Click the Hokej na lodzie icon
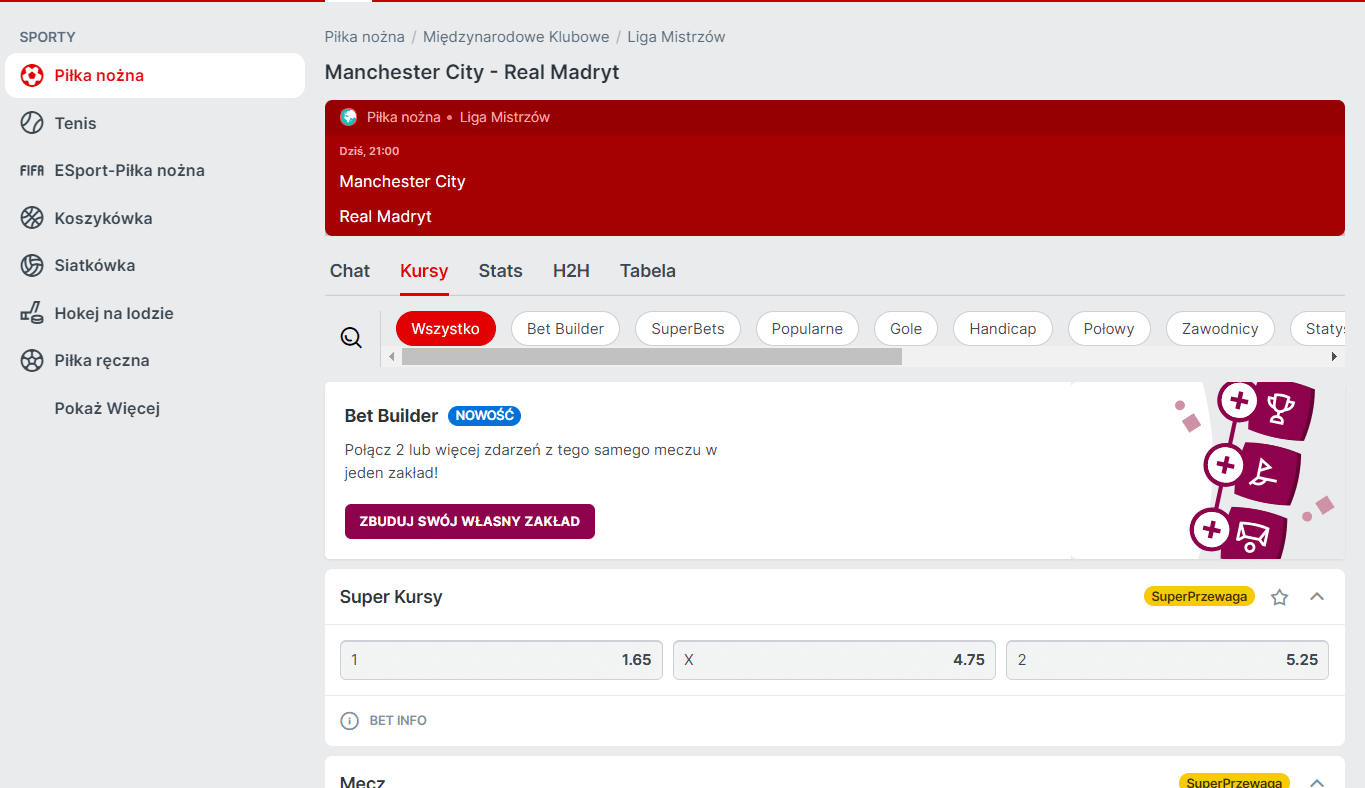 pyautogui.click(x=31, y=312)
